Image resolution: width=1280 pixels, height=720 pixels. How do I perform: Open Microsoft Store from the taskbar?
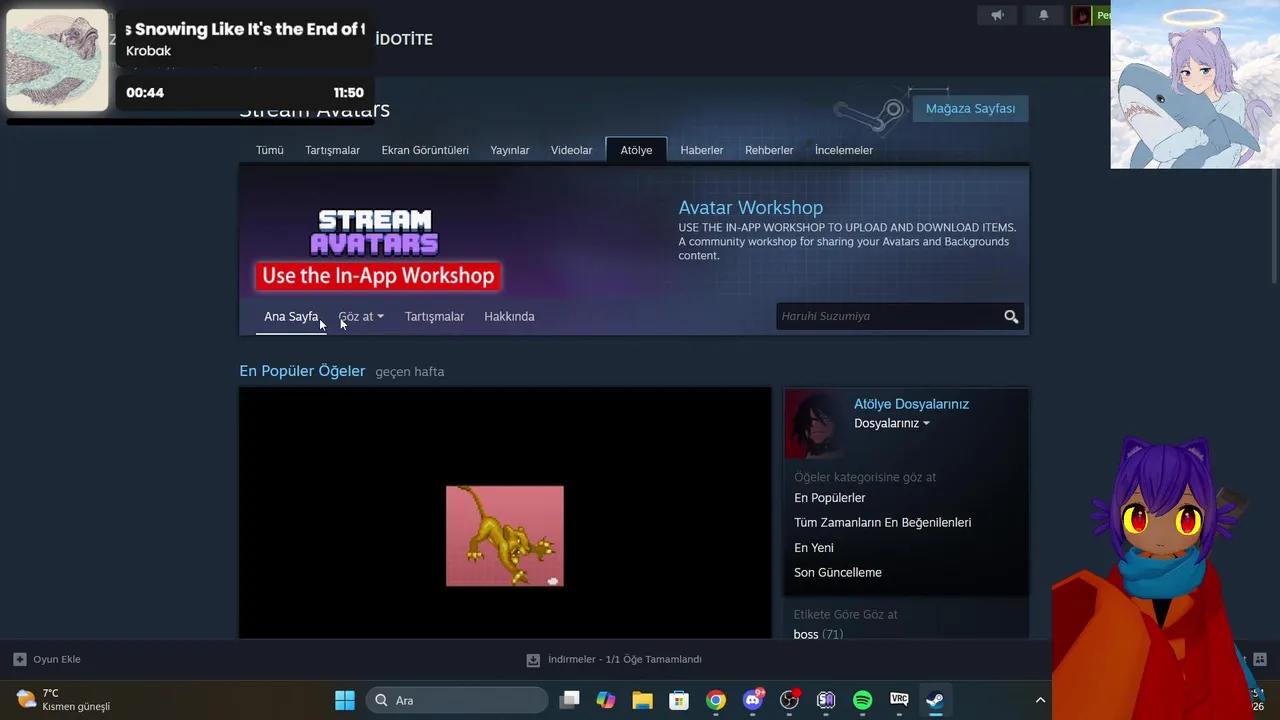click(x=679, y=700)
